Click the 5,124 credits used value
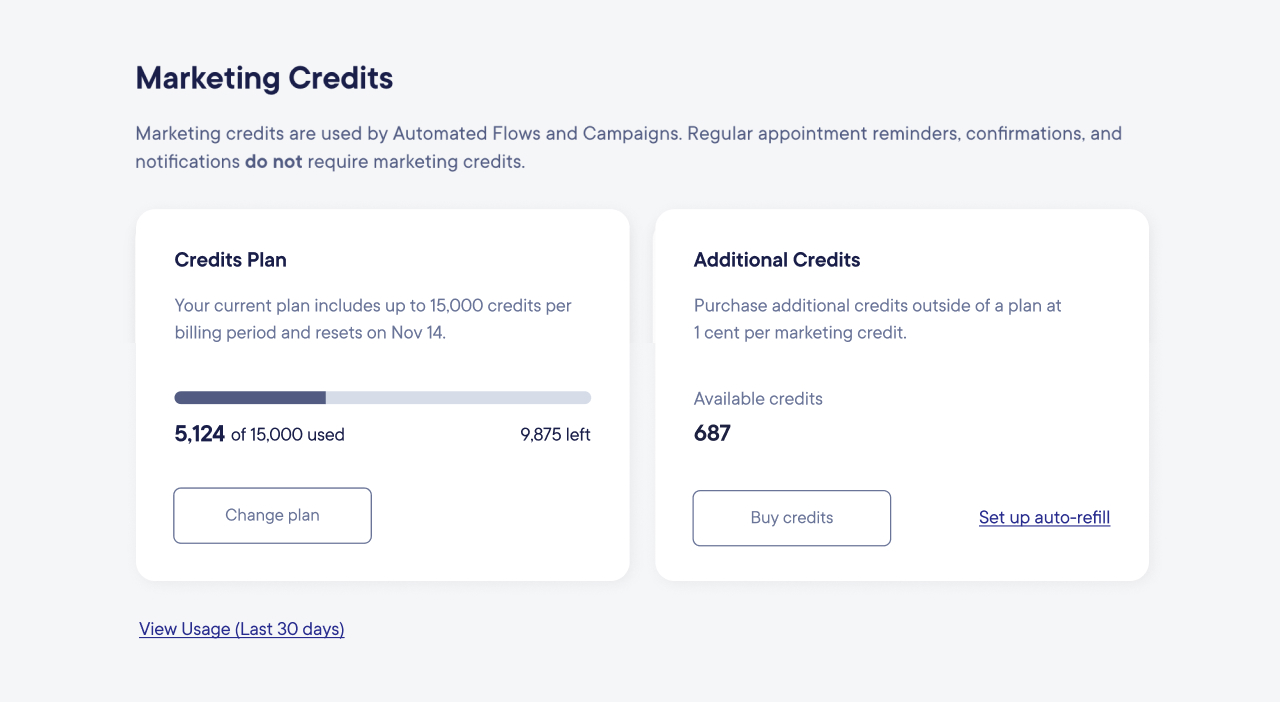Screen dimensions: 1280x702 point(199,434)
